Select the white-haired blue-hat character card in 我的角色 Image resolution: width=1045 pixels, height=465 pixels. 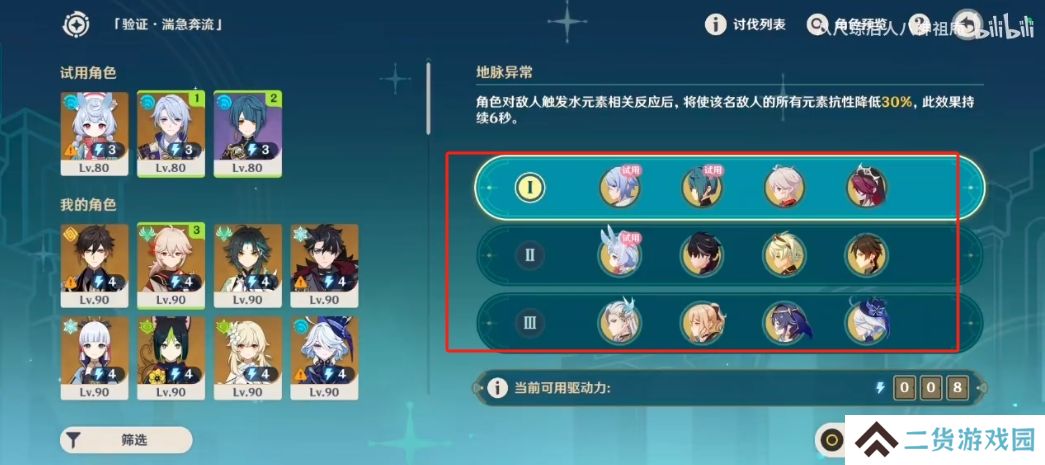pos(324,358)
